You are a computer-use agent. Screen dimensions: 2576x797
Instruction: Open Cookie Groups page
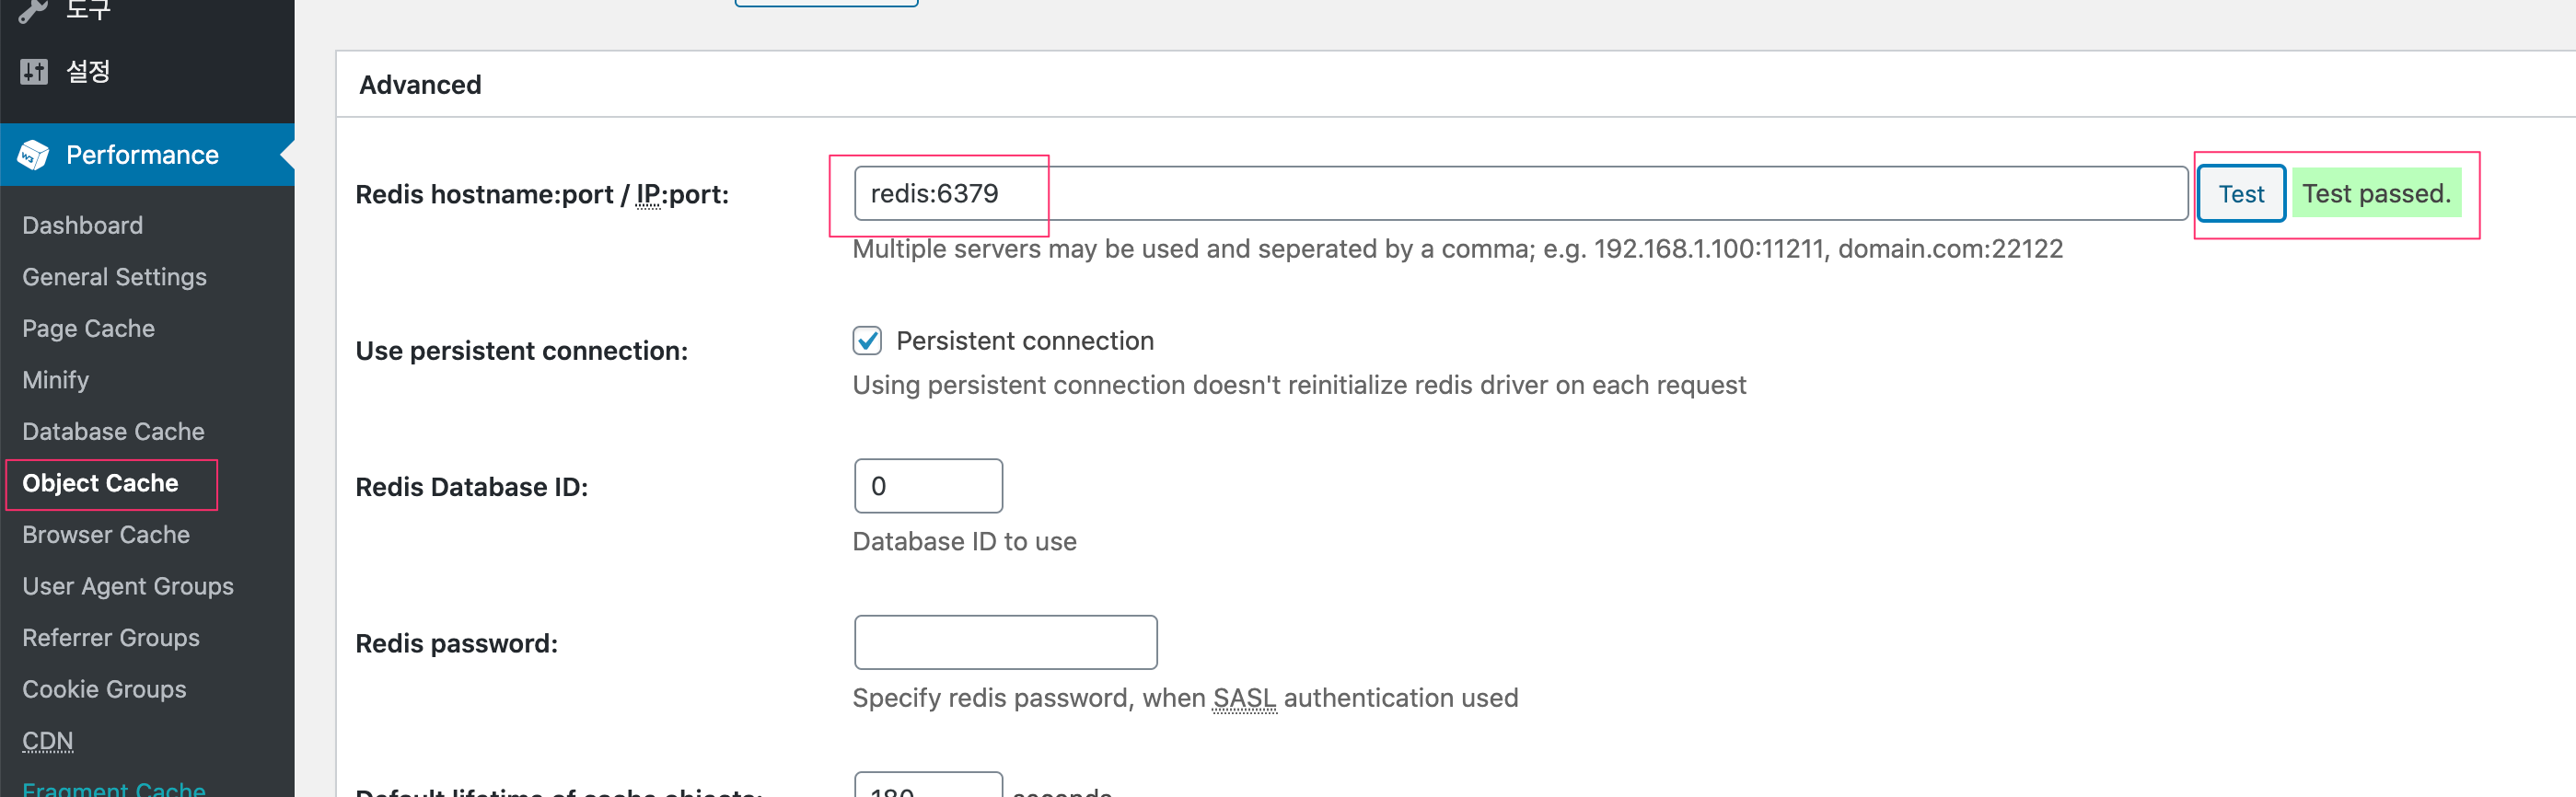click(x=104, y=689)
